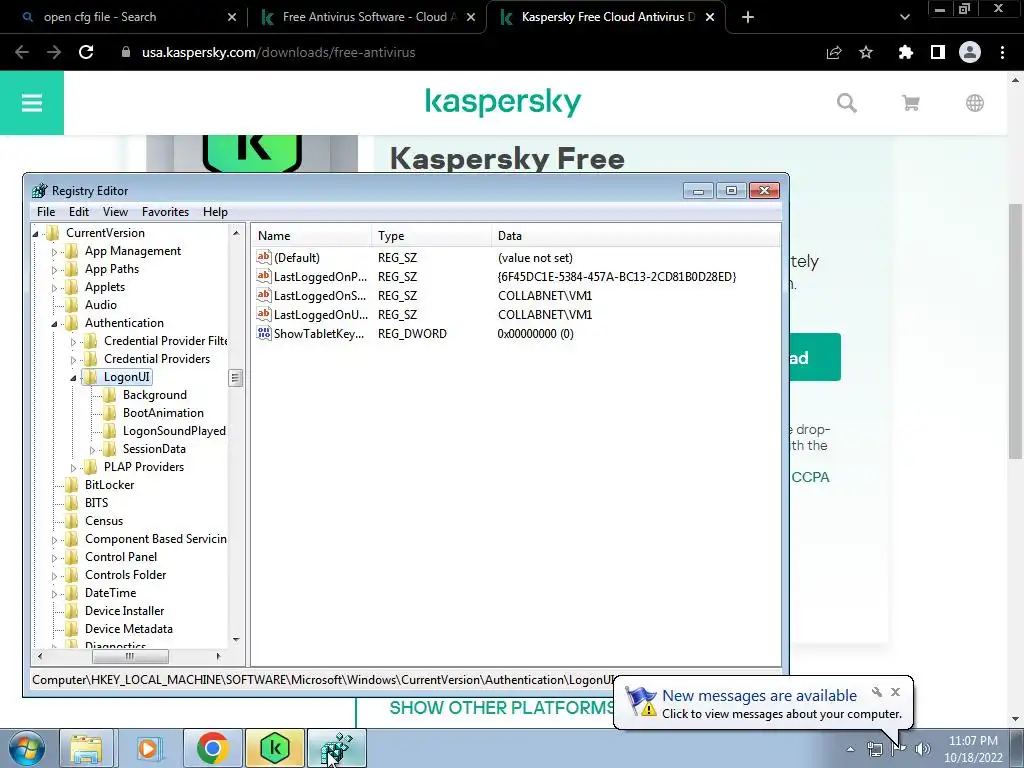Click the Kaspersky logo

tap(503, 103)
